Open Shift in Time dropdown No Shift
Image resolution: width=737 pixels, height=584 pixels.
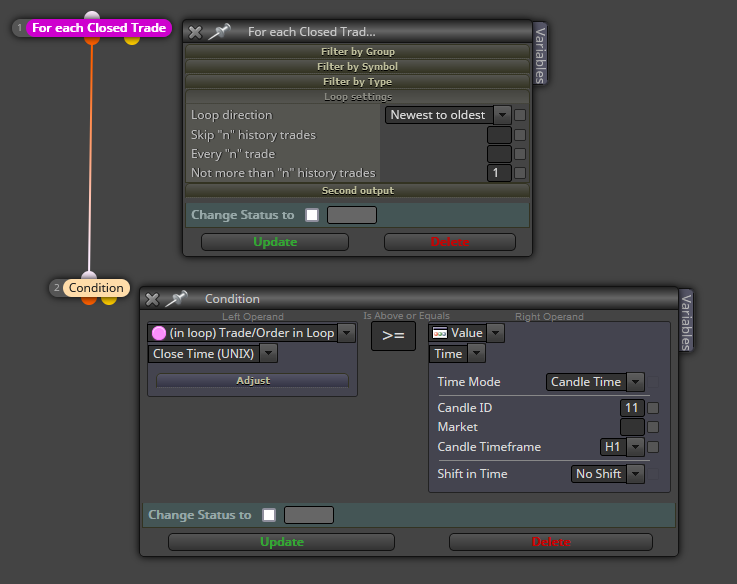[x=607, y=474]
